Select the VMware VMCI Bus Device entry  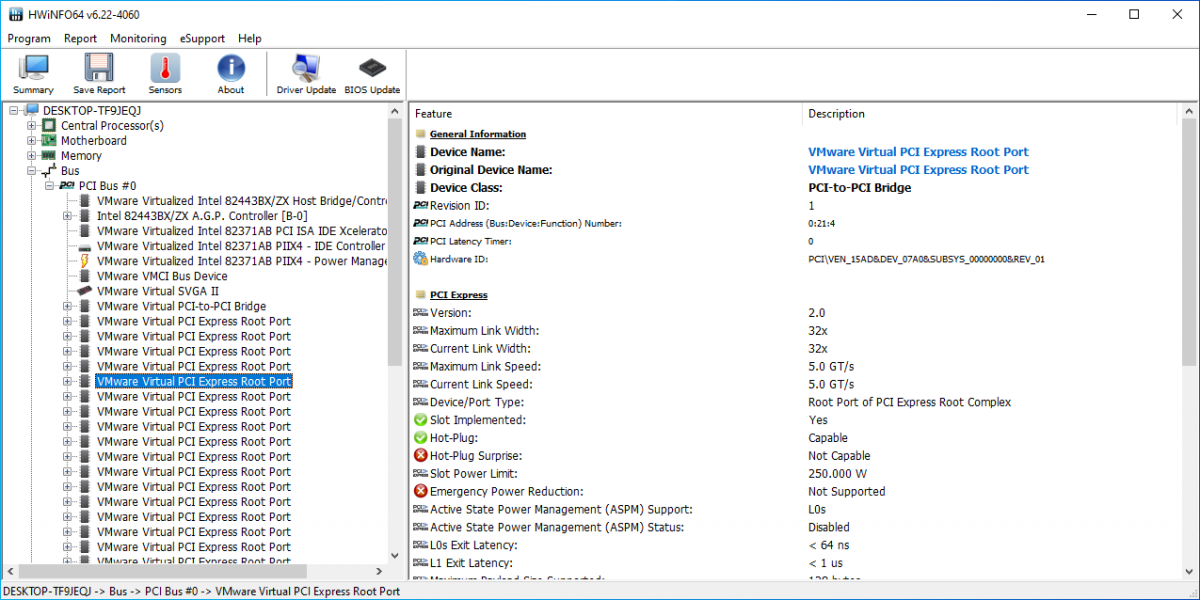161,276
